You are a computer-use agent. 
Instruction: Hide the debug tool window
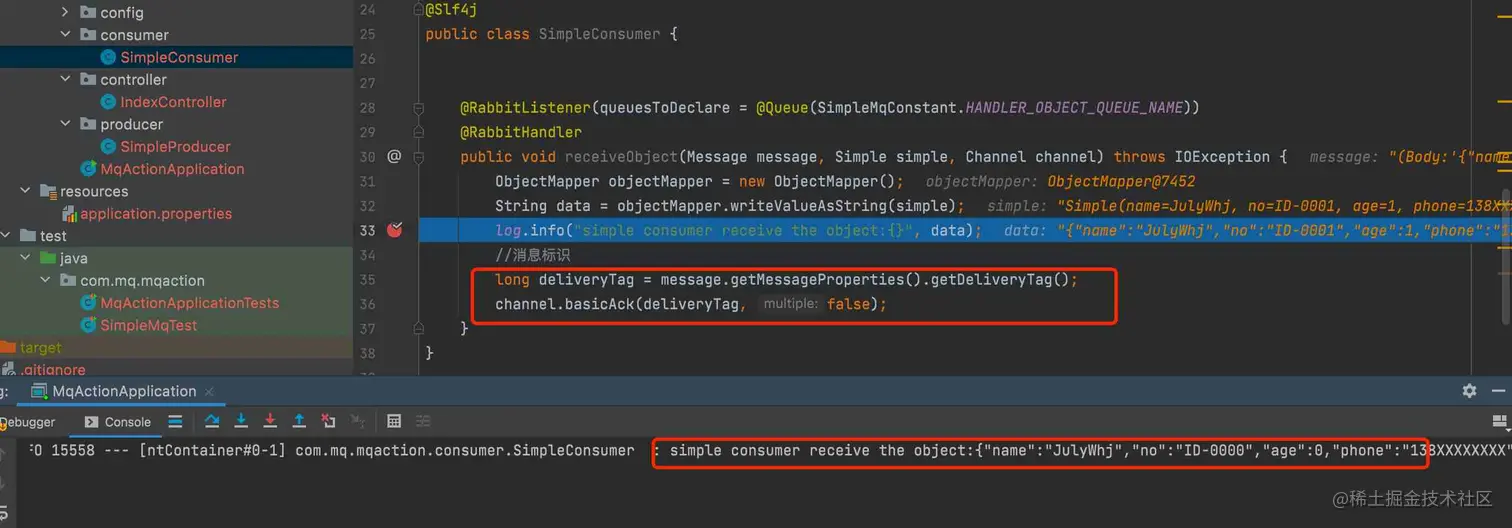[x=1500, y=391]
